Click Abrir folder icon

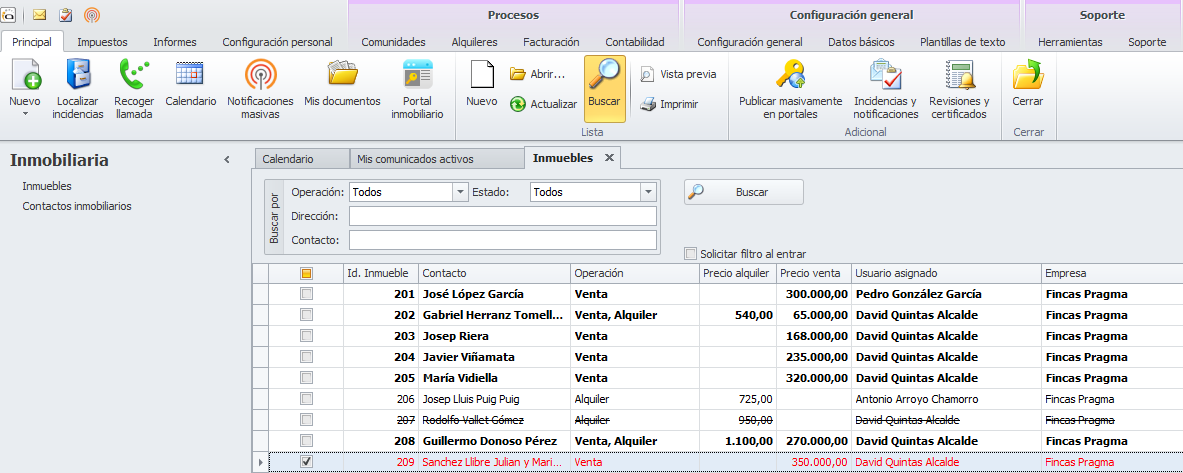pos(518,74)
